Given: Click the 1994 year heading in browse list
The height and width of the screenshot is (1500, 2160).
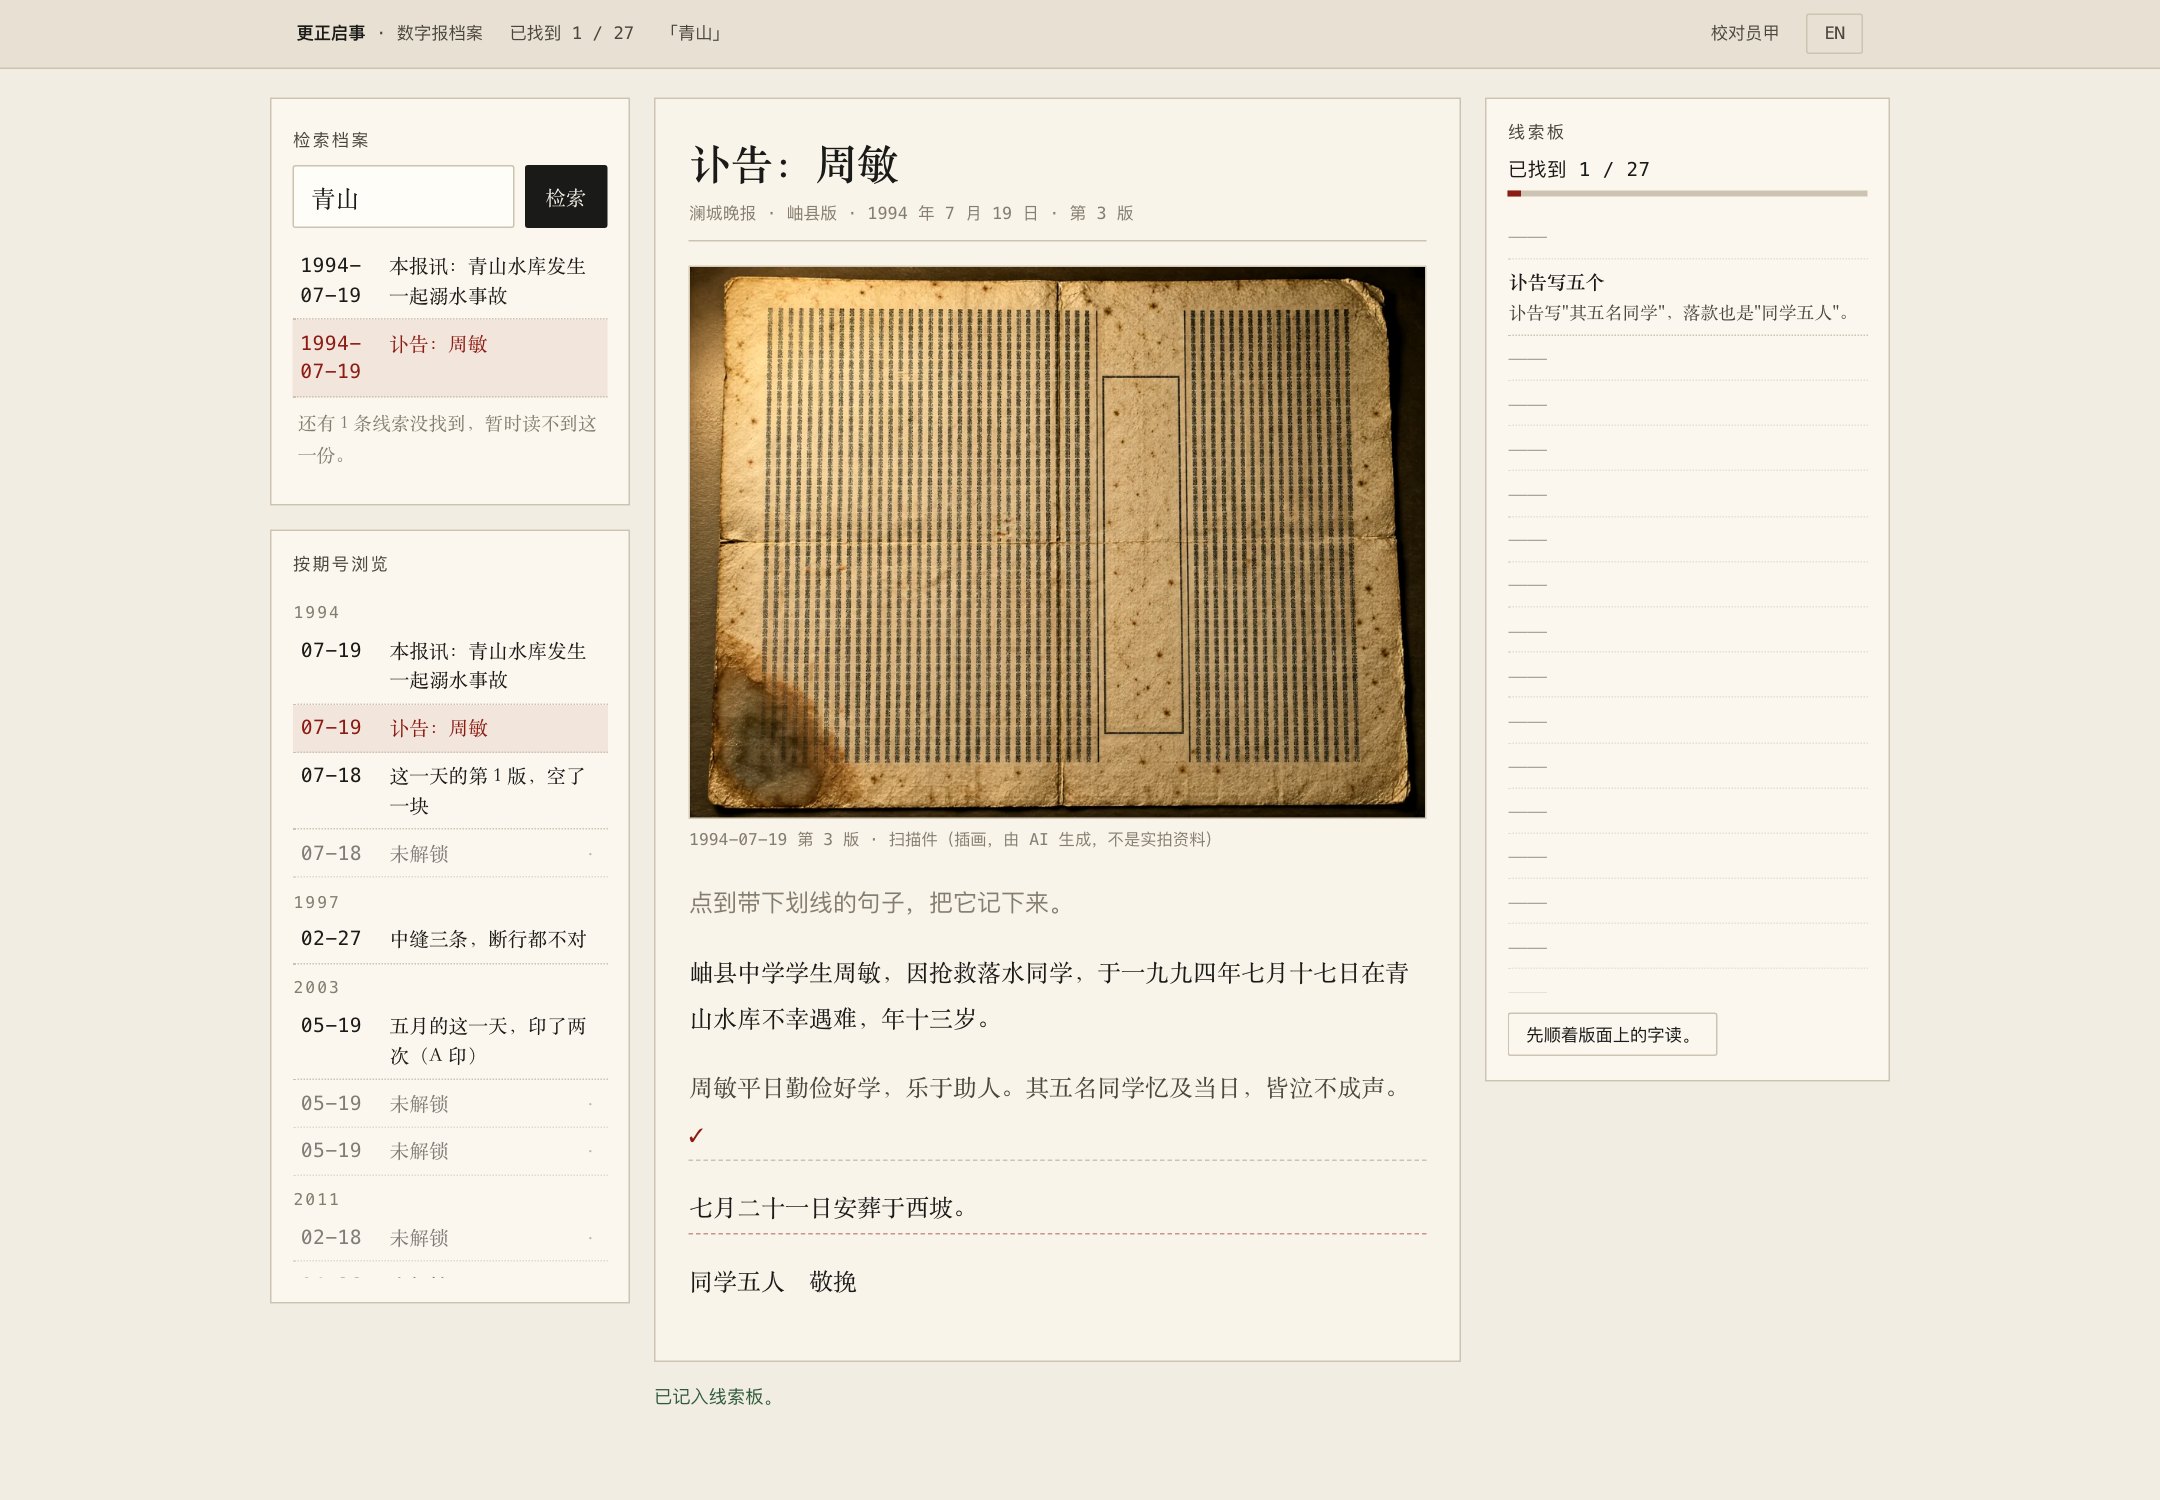Looking at the screenshot, I should (x=316, y=612).
